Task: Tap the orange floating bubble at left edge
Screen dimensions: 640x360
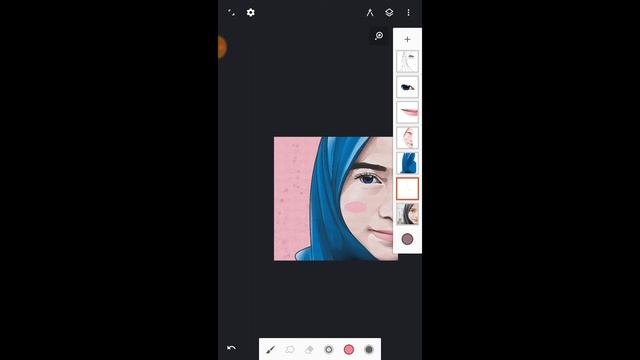Action: [222, 47]
